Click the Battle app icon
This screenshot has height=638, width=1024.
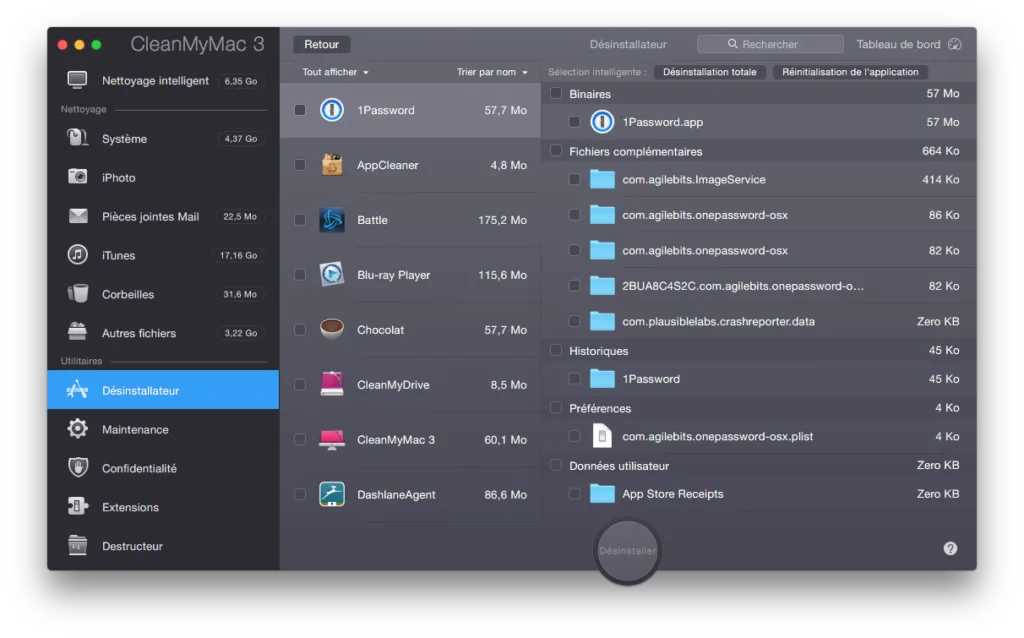(x=332, y=219)
